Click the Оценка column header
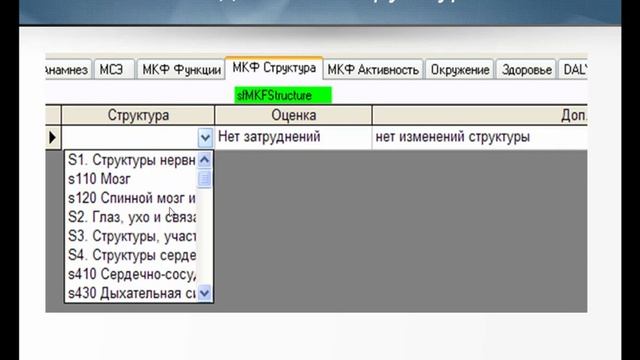640x360 pixels. click(x=293, y=115)
